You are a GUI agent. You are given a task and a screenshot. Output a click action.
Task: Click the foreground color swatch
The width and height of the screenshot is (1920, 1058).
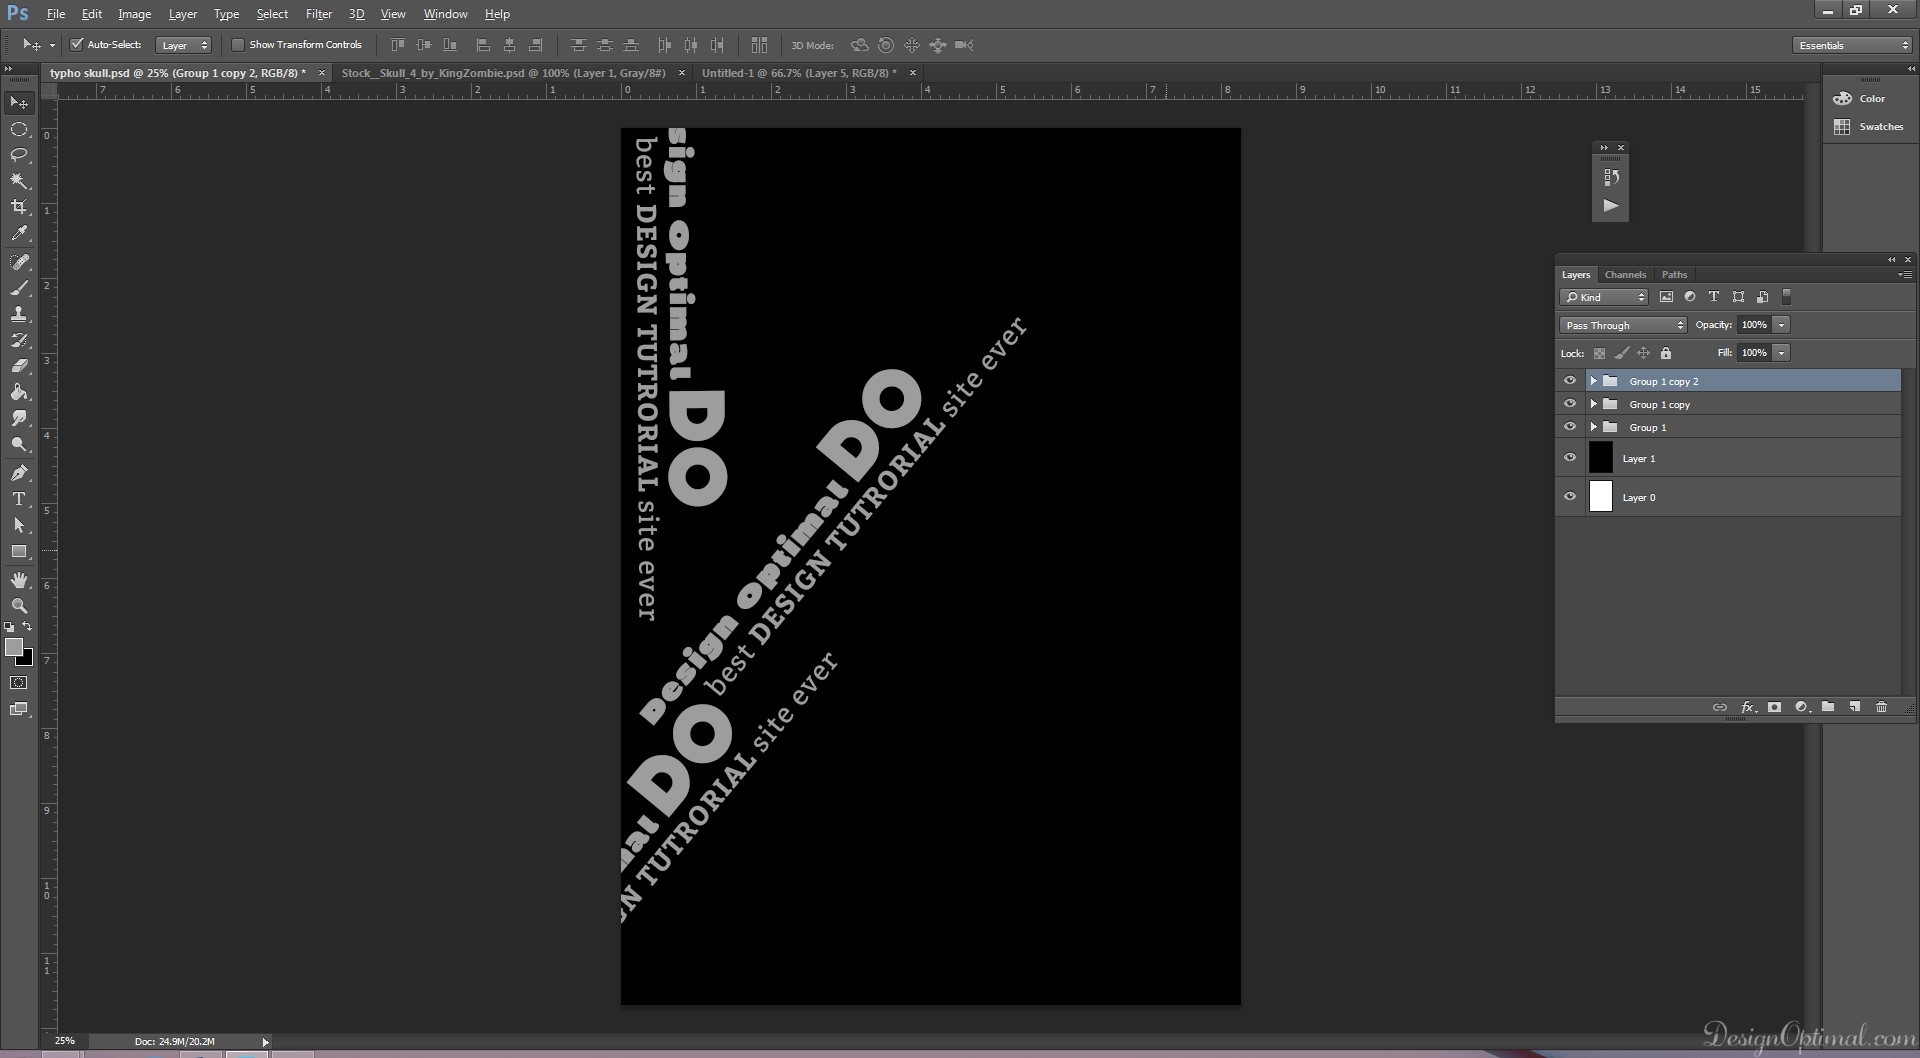tap(13, 646)
